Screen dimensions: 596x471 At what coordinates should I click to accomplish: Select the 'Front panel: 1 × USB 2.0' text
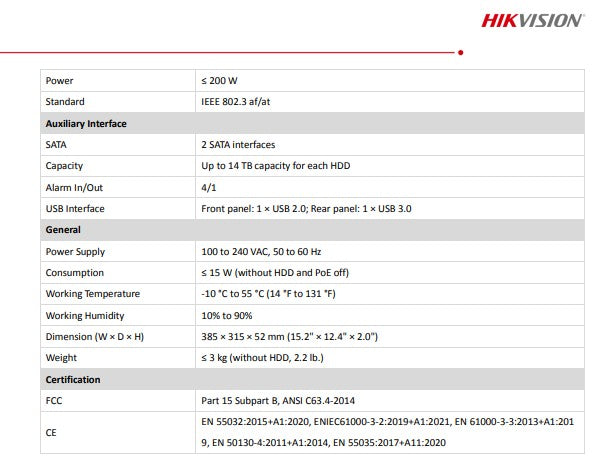click(254, 209)
